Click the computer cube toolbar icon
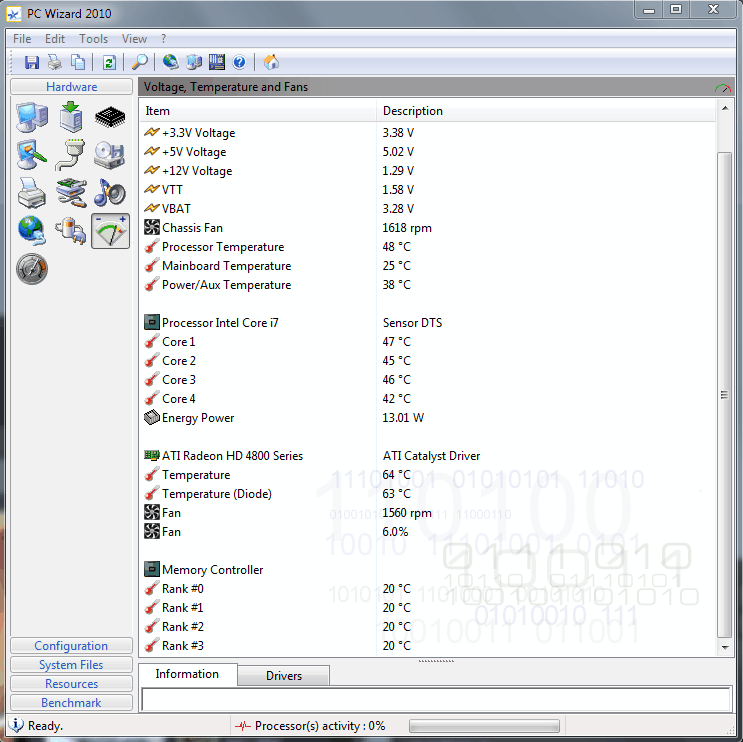Screen dimensions: 743x742 point(194,62)
